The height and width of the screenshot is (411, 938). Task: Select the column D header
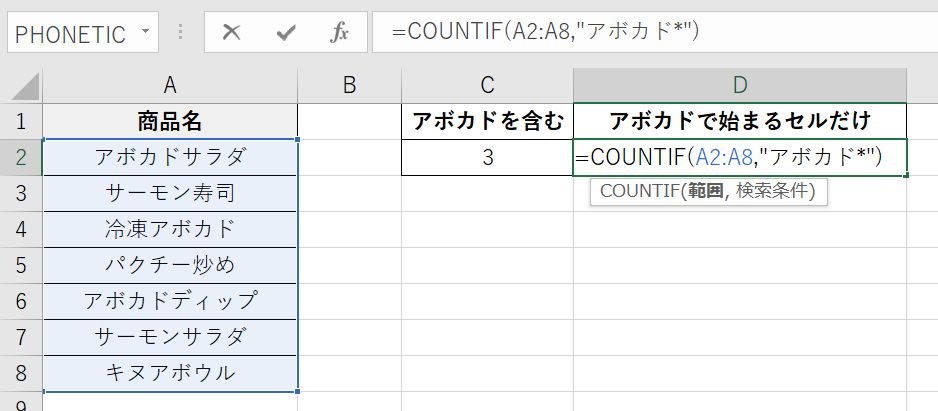(x=740, y=85)
